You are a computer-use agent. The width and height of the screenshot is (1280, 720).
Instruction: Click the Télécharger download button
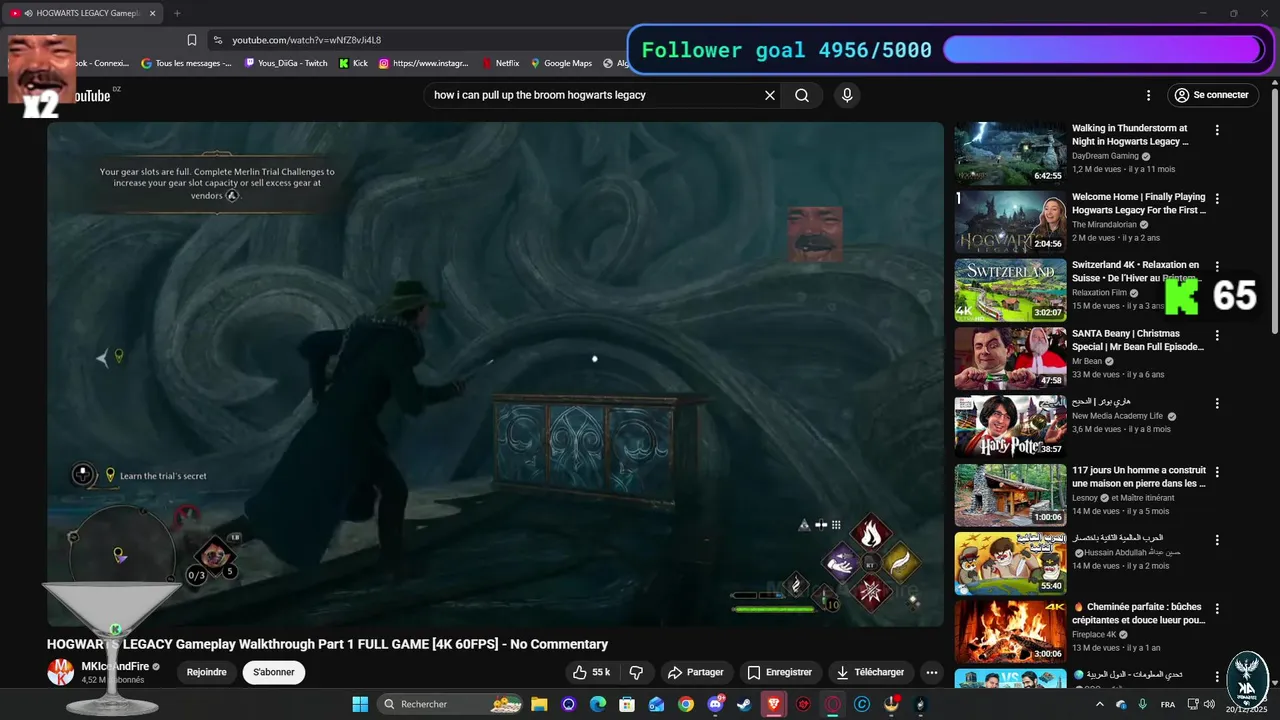click(x=870, y=672)
